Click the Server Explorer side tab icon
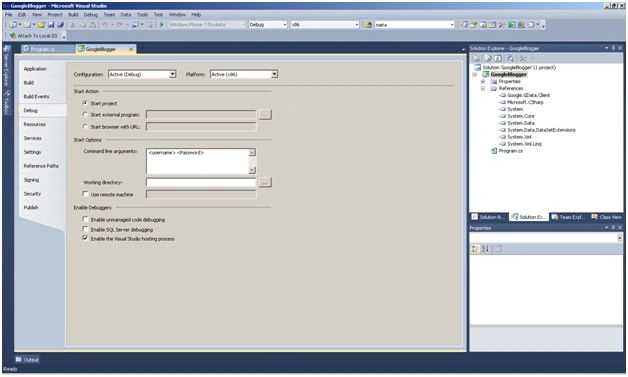Screen dimensions: 628x377 [x=6, y=48]
